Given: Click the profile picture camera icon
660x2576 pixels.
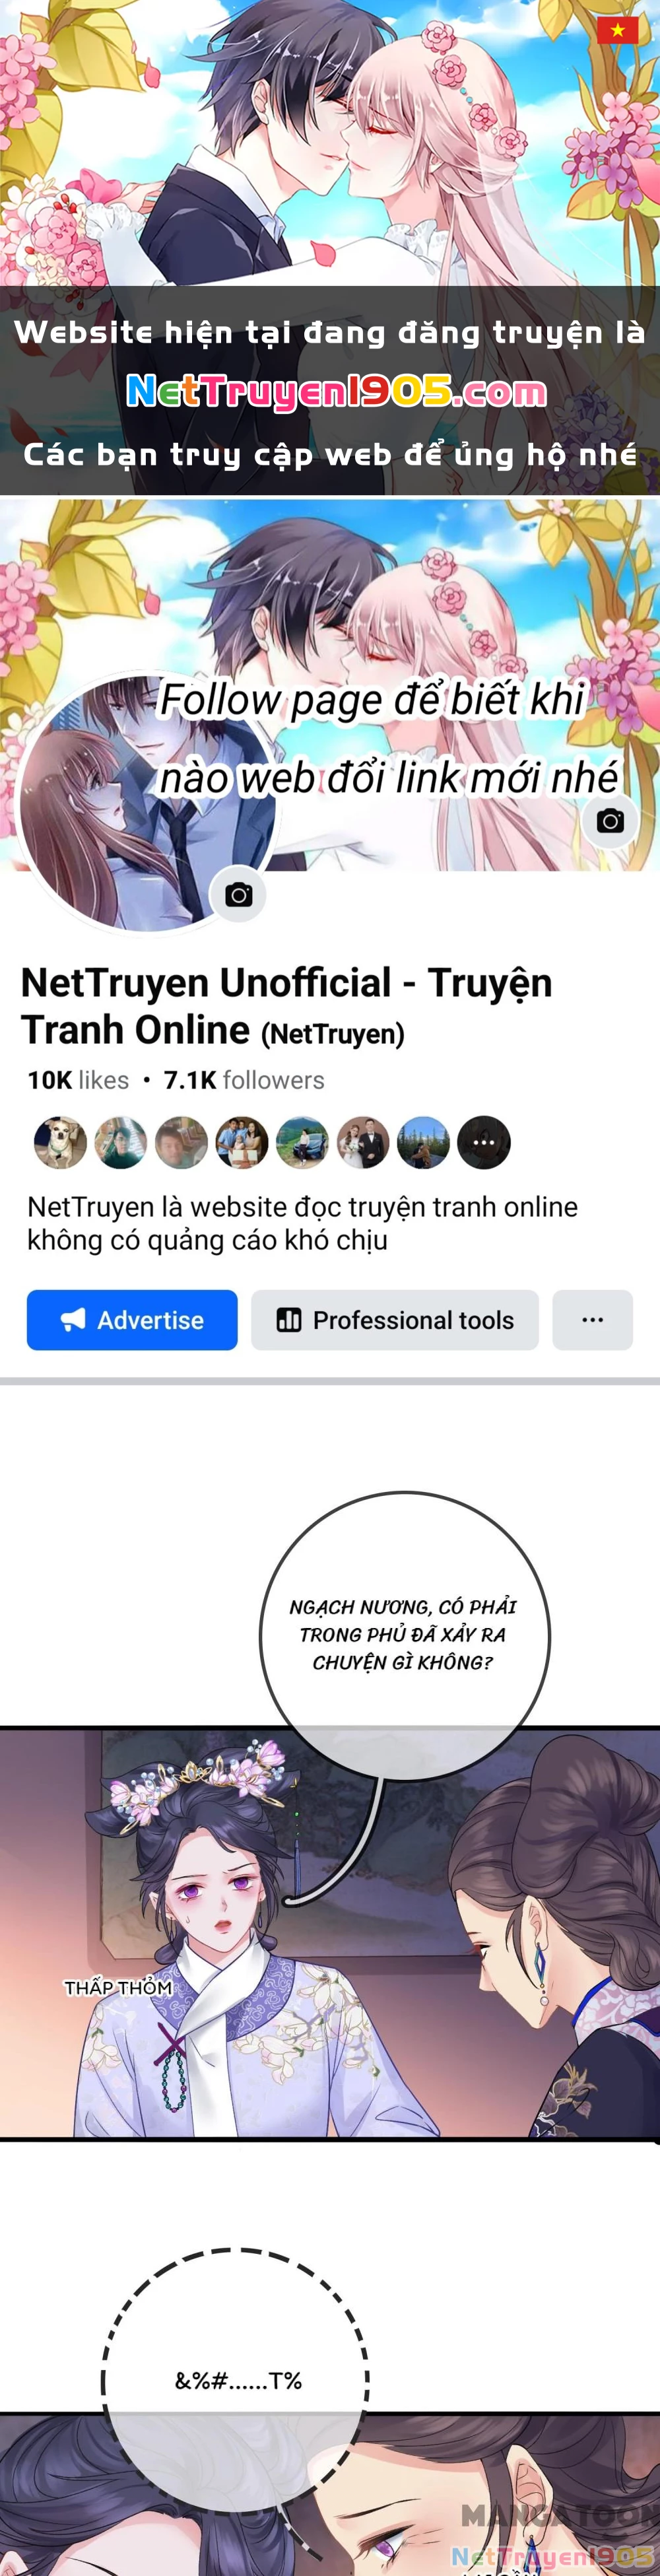Looking at the screenshot, I should 238,894.
